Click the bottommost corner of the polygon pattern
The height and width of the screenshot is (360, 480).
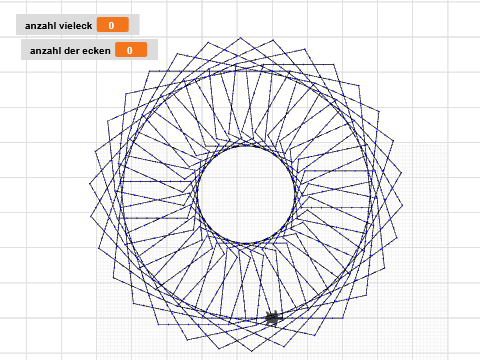(x=252, y=351)
